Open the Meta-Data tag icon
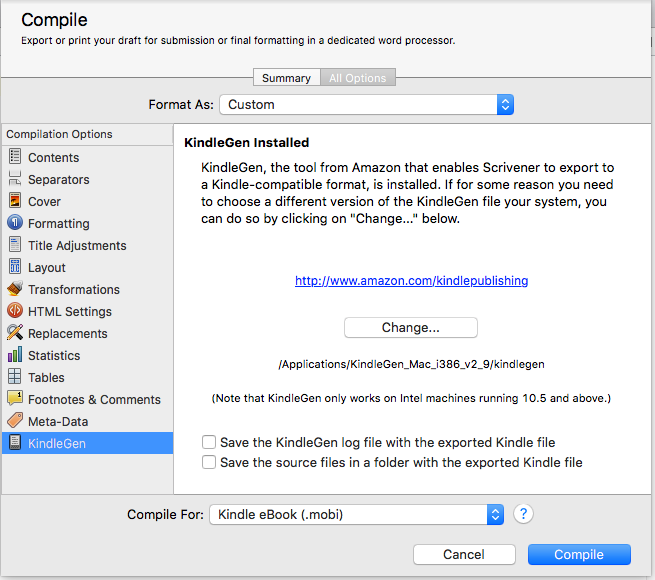This screenshot has height=580, width=655. (x=15, y=421)
